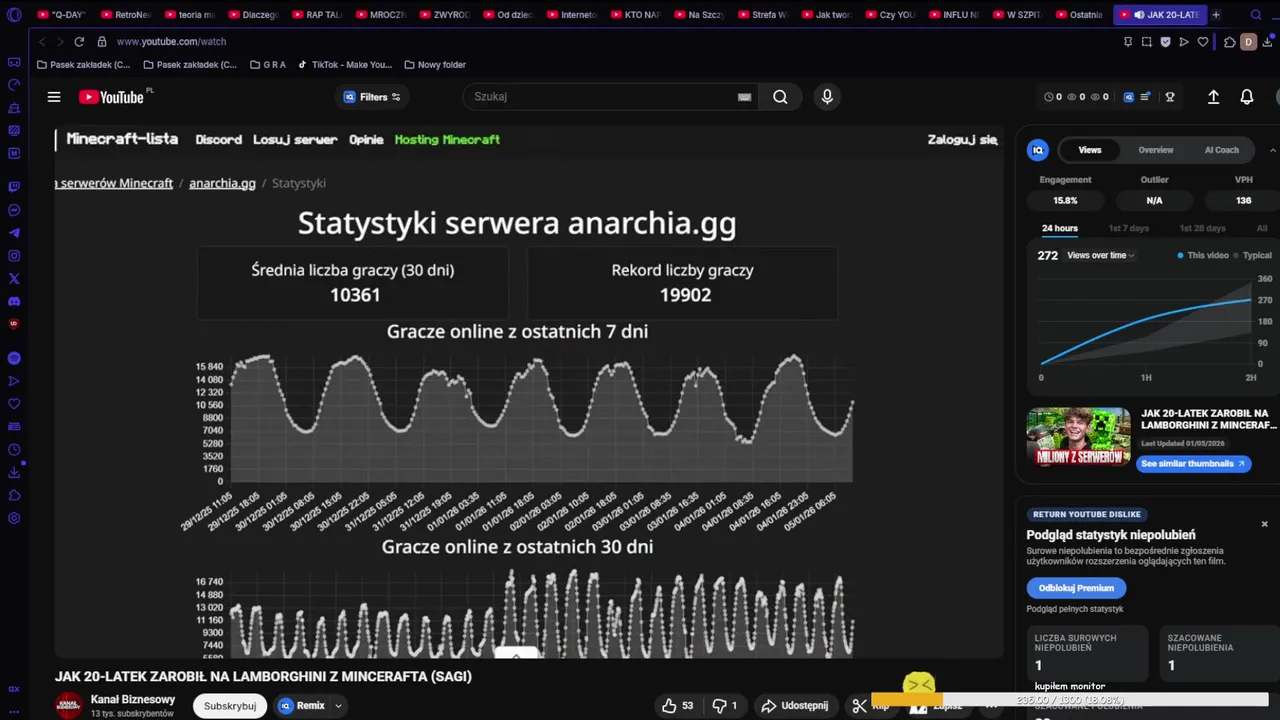This screenshot has width=1280, height=720.
Task: Select the vidIQ Overview tab
Action: 1156,150
